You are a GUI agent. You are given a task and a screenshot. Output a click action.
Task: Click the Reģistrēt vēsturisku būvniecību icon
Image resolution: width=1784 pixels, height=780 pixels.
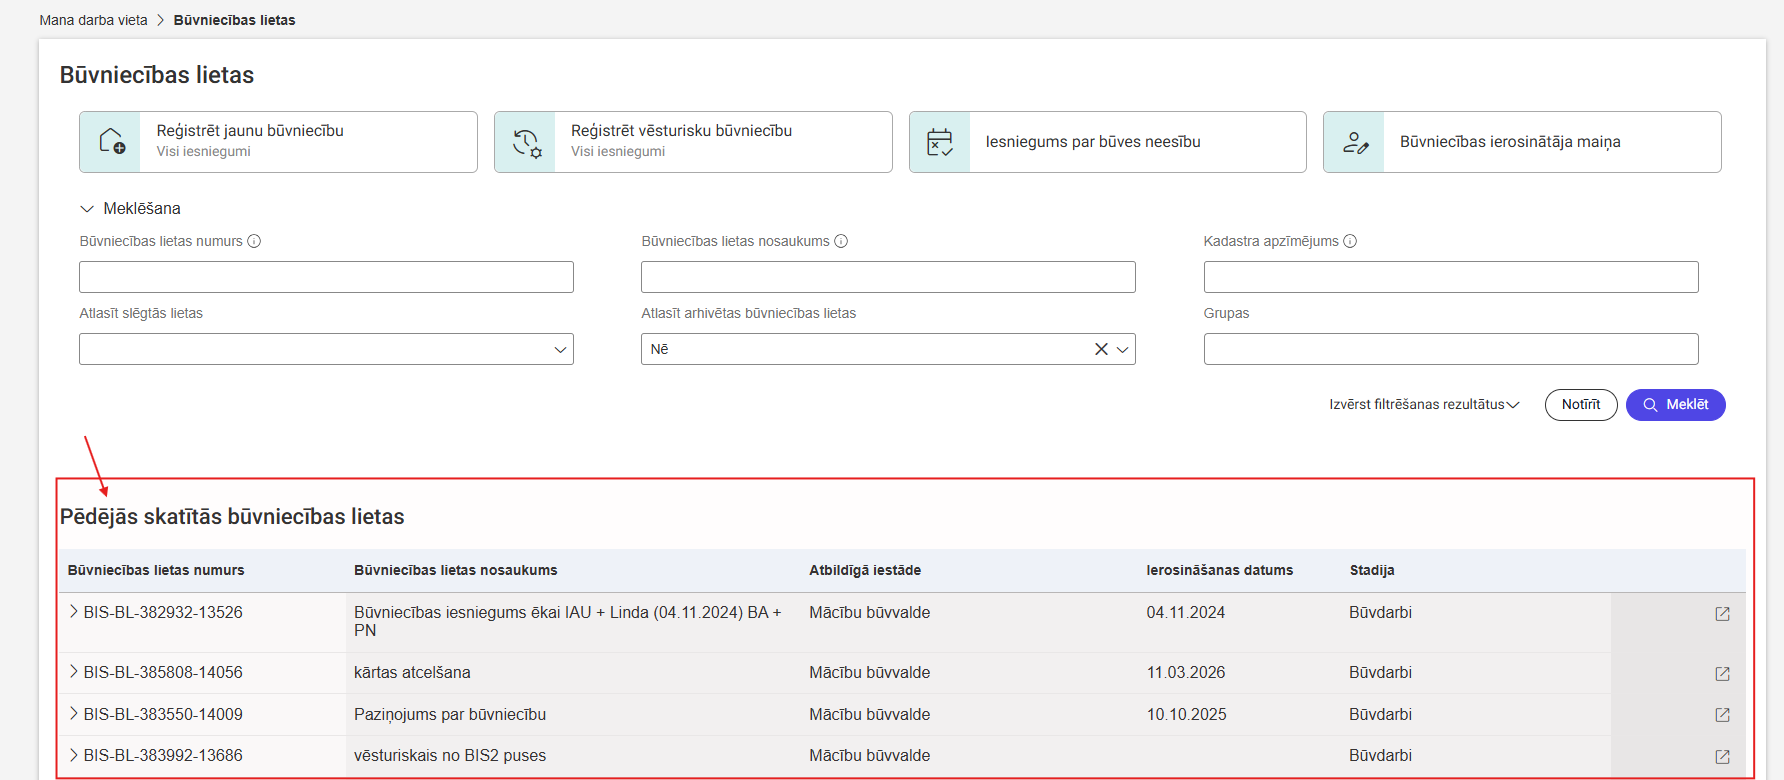point(526,142)
